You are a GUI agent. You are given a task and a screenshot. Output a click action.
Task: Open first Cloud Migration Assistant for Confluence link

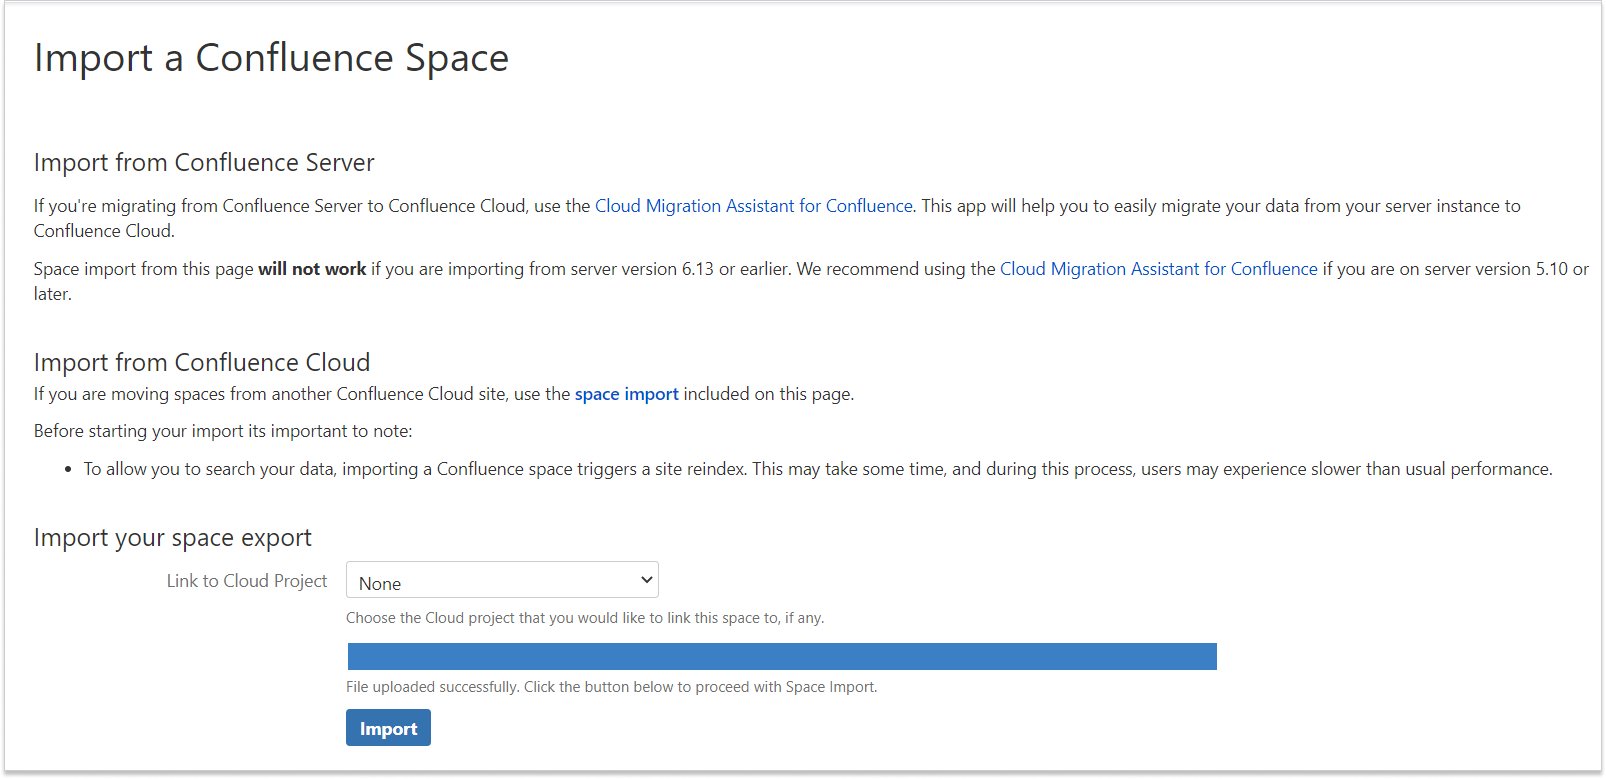pyautogui.click(x=753, y=206)
